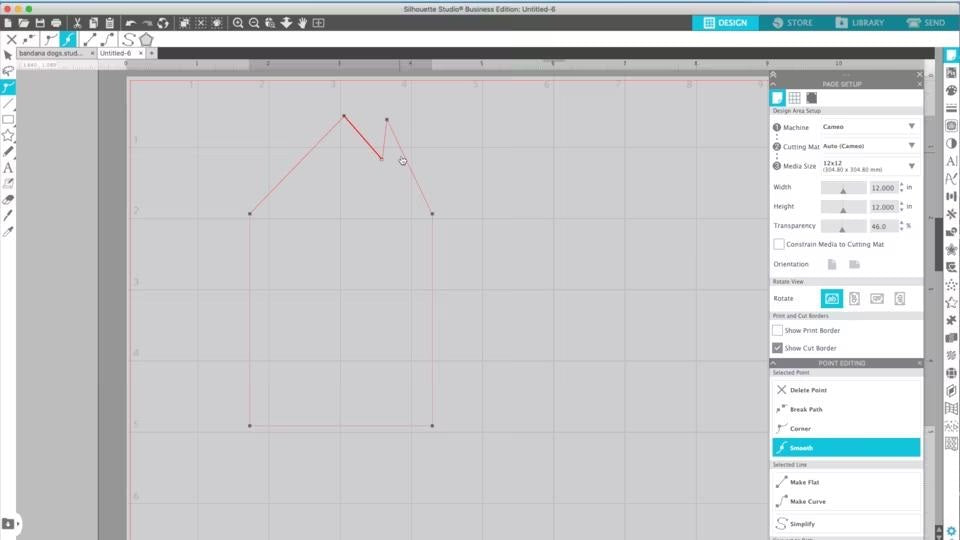
Task: Click the Make Curve icon in the top toolbar
Action: pos(108,39)
